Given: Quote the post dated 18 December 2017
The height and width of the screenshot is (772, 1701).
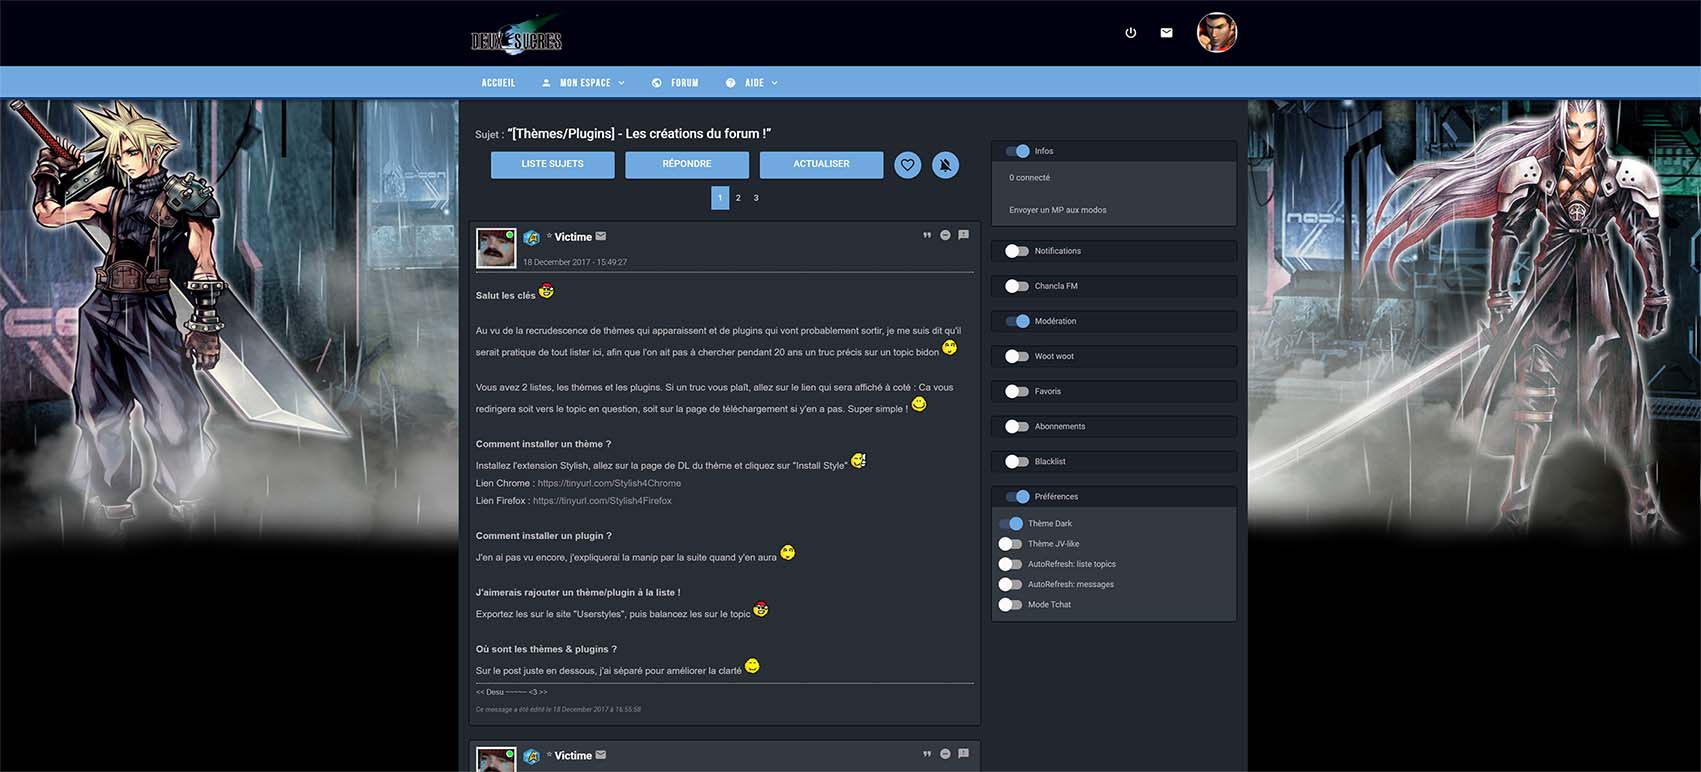Looking at the screenshot, I should click(x=927, y=236).
